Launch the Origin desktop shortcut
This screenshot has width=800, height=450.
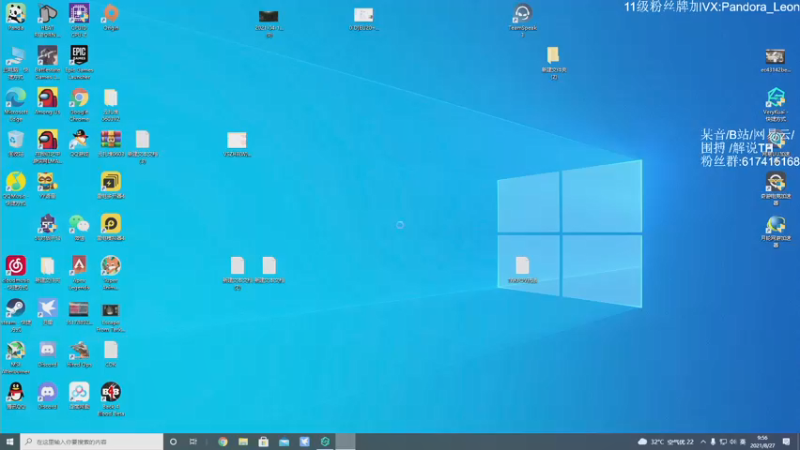[x=111, y=17]
